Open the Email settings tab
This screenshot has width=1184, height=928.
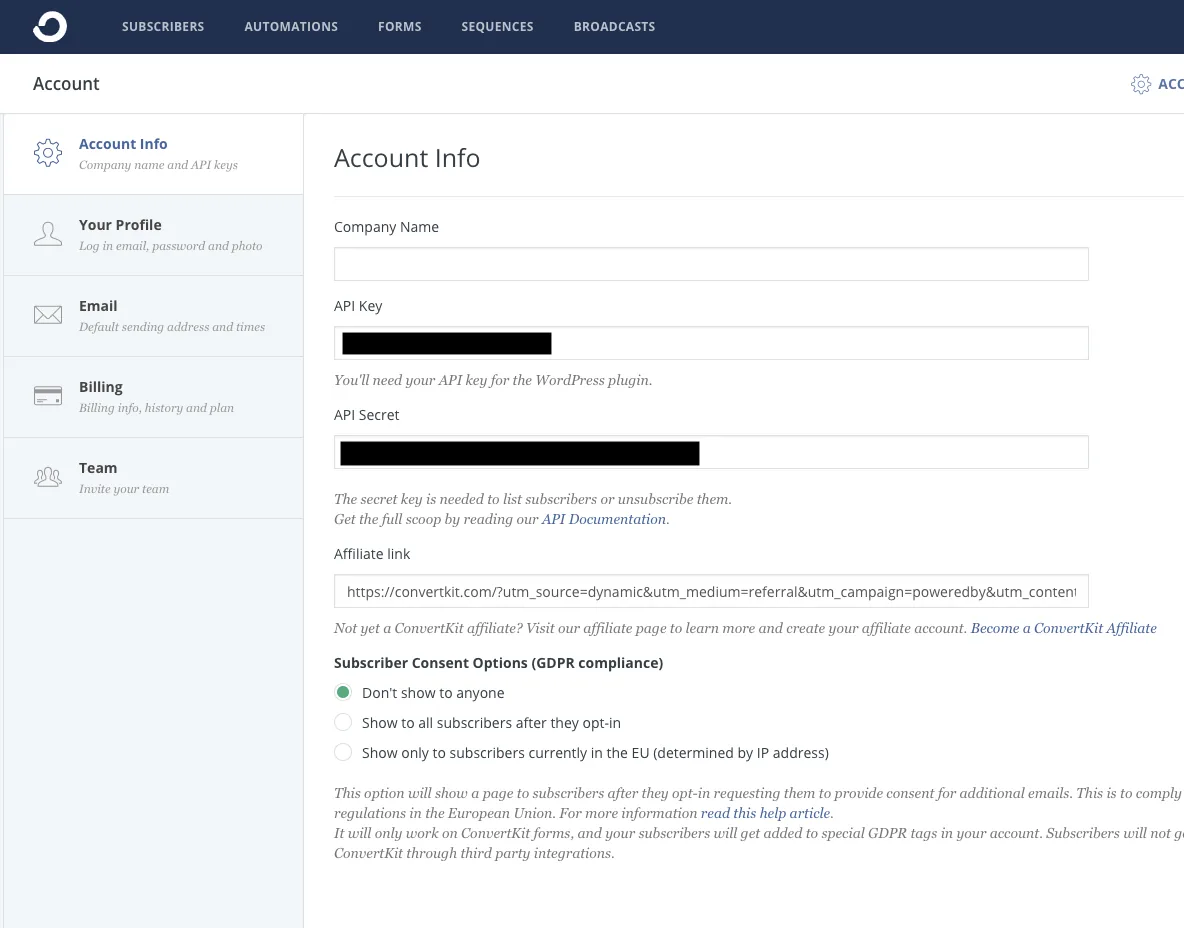click(153, 316)
